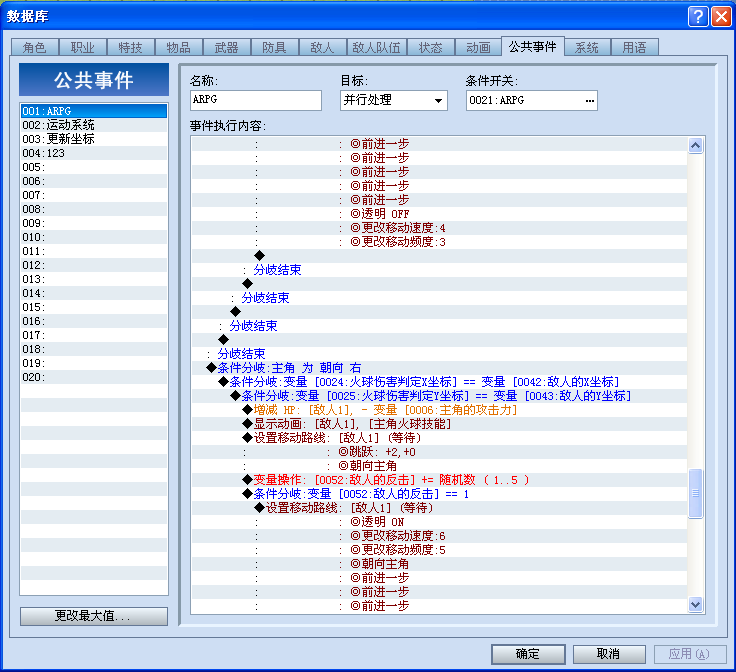Switch to the 防具 tab
This screenshot has height=672, width=736.
(x=274, y=47)
